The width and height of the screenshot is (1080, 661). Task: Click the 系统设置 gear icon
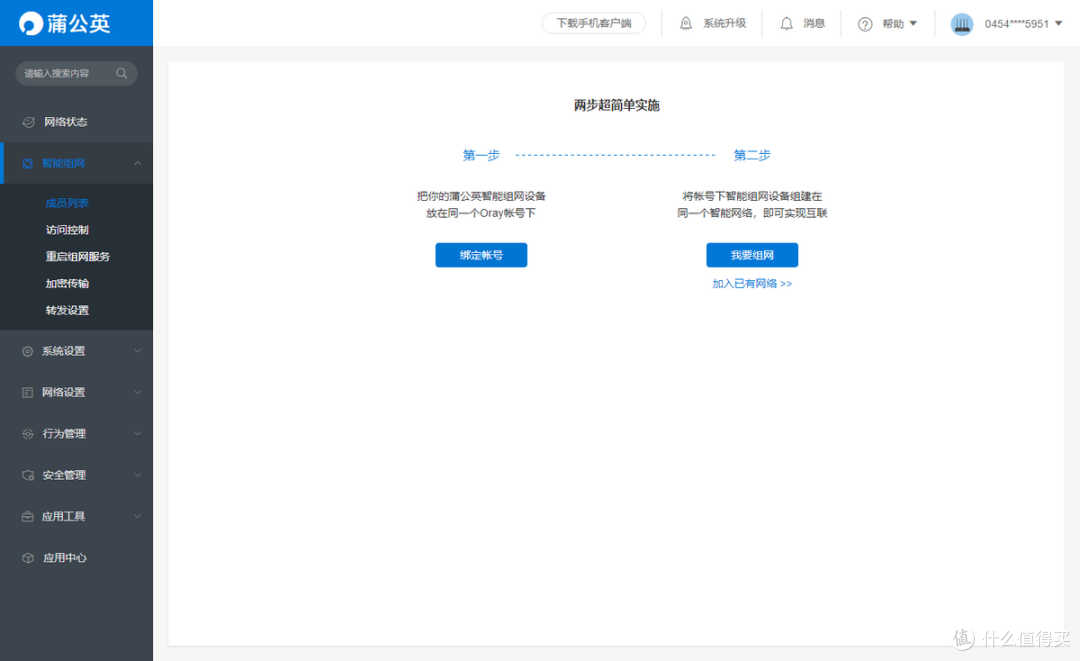[x=28, y=351]
